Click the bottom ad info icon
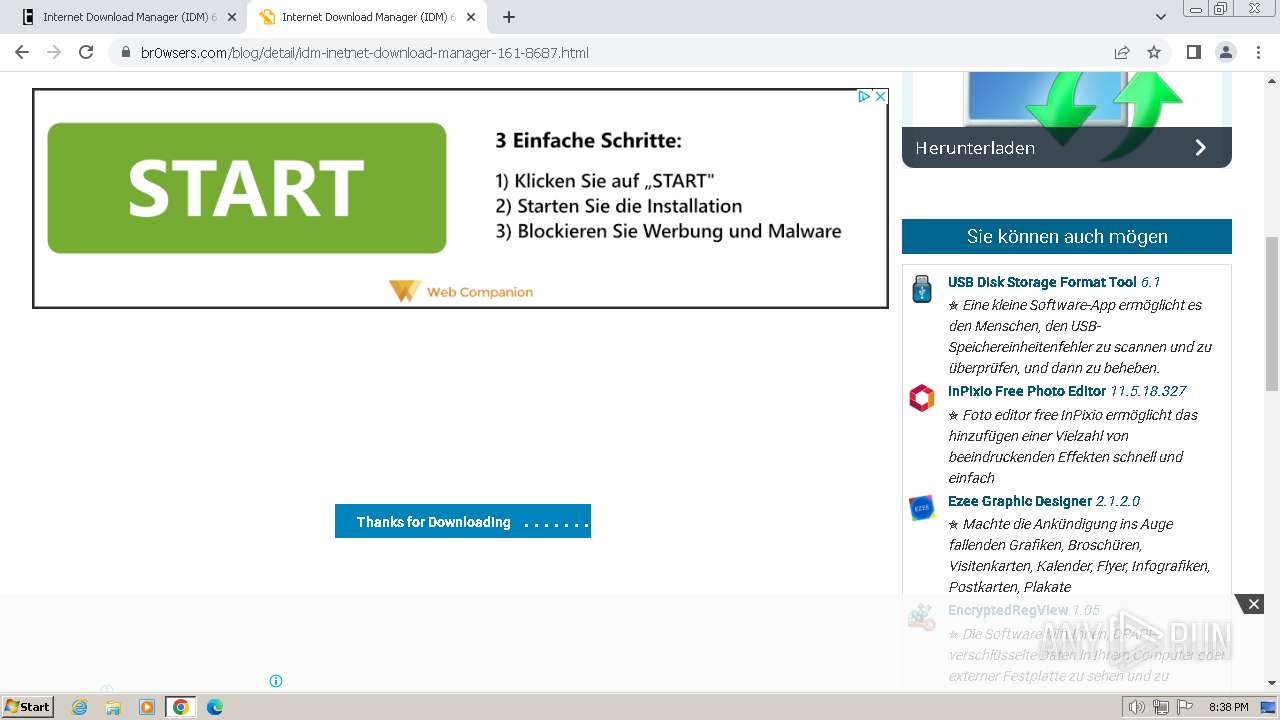Viewport: 1280px width, 720px height. [276, 681]
